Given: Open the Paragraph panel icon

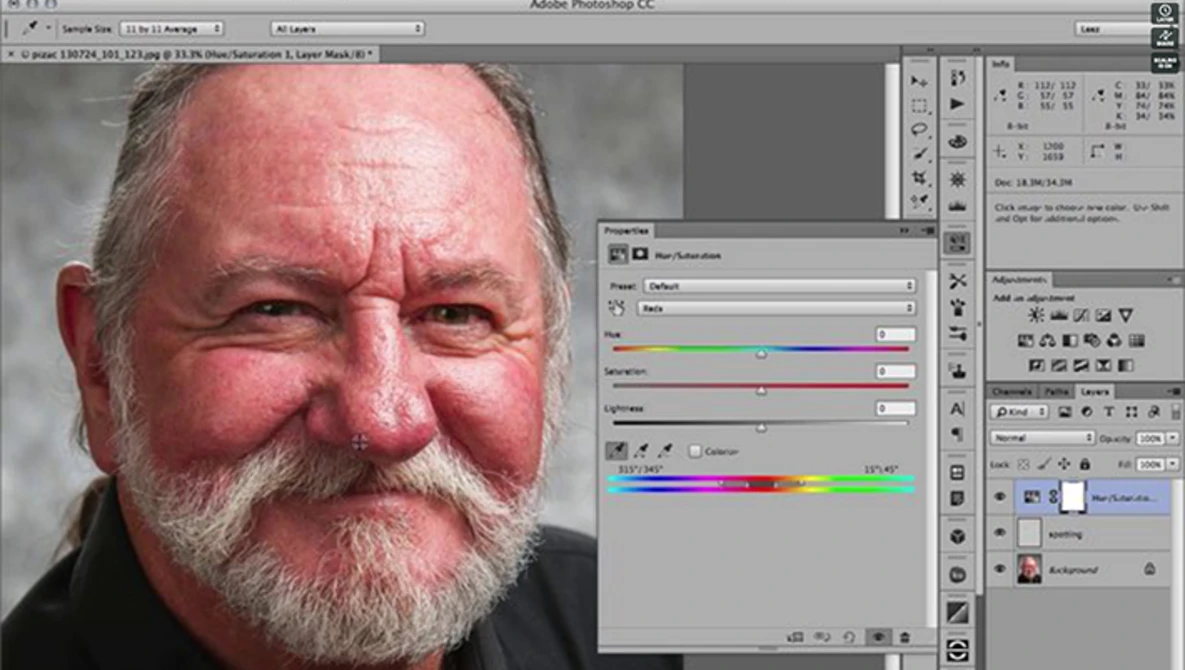Looking at the screenshot, I should 958,434.
